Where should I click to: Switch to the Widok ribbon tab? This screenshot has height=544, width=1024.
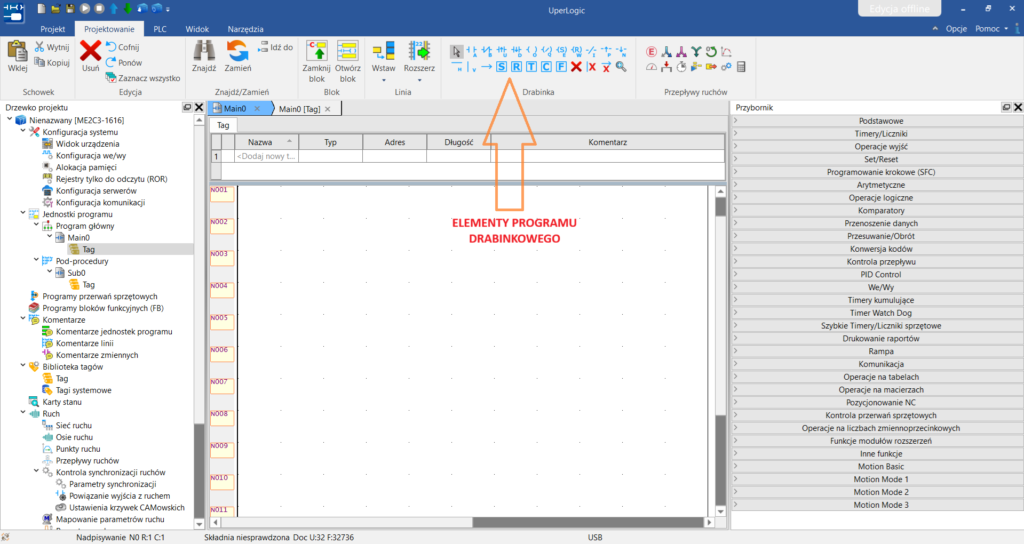pyautogui.click(x=197, y=29)
